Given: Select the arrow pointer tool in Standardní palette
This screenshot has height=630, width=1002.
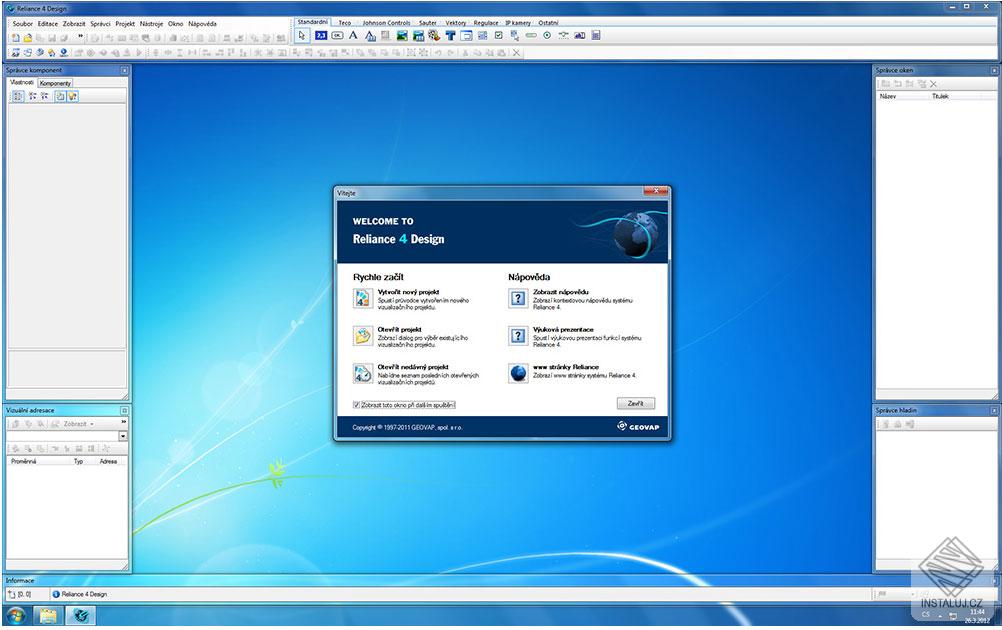Looking at the screenshot, I should tap(302, 36).
